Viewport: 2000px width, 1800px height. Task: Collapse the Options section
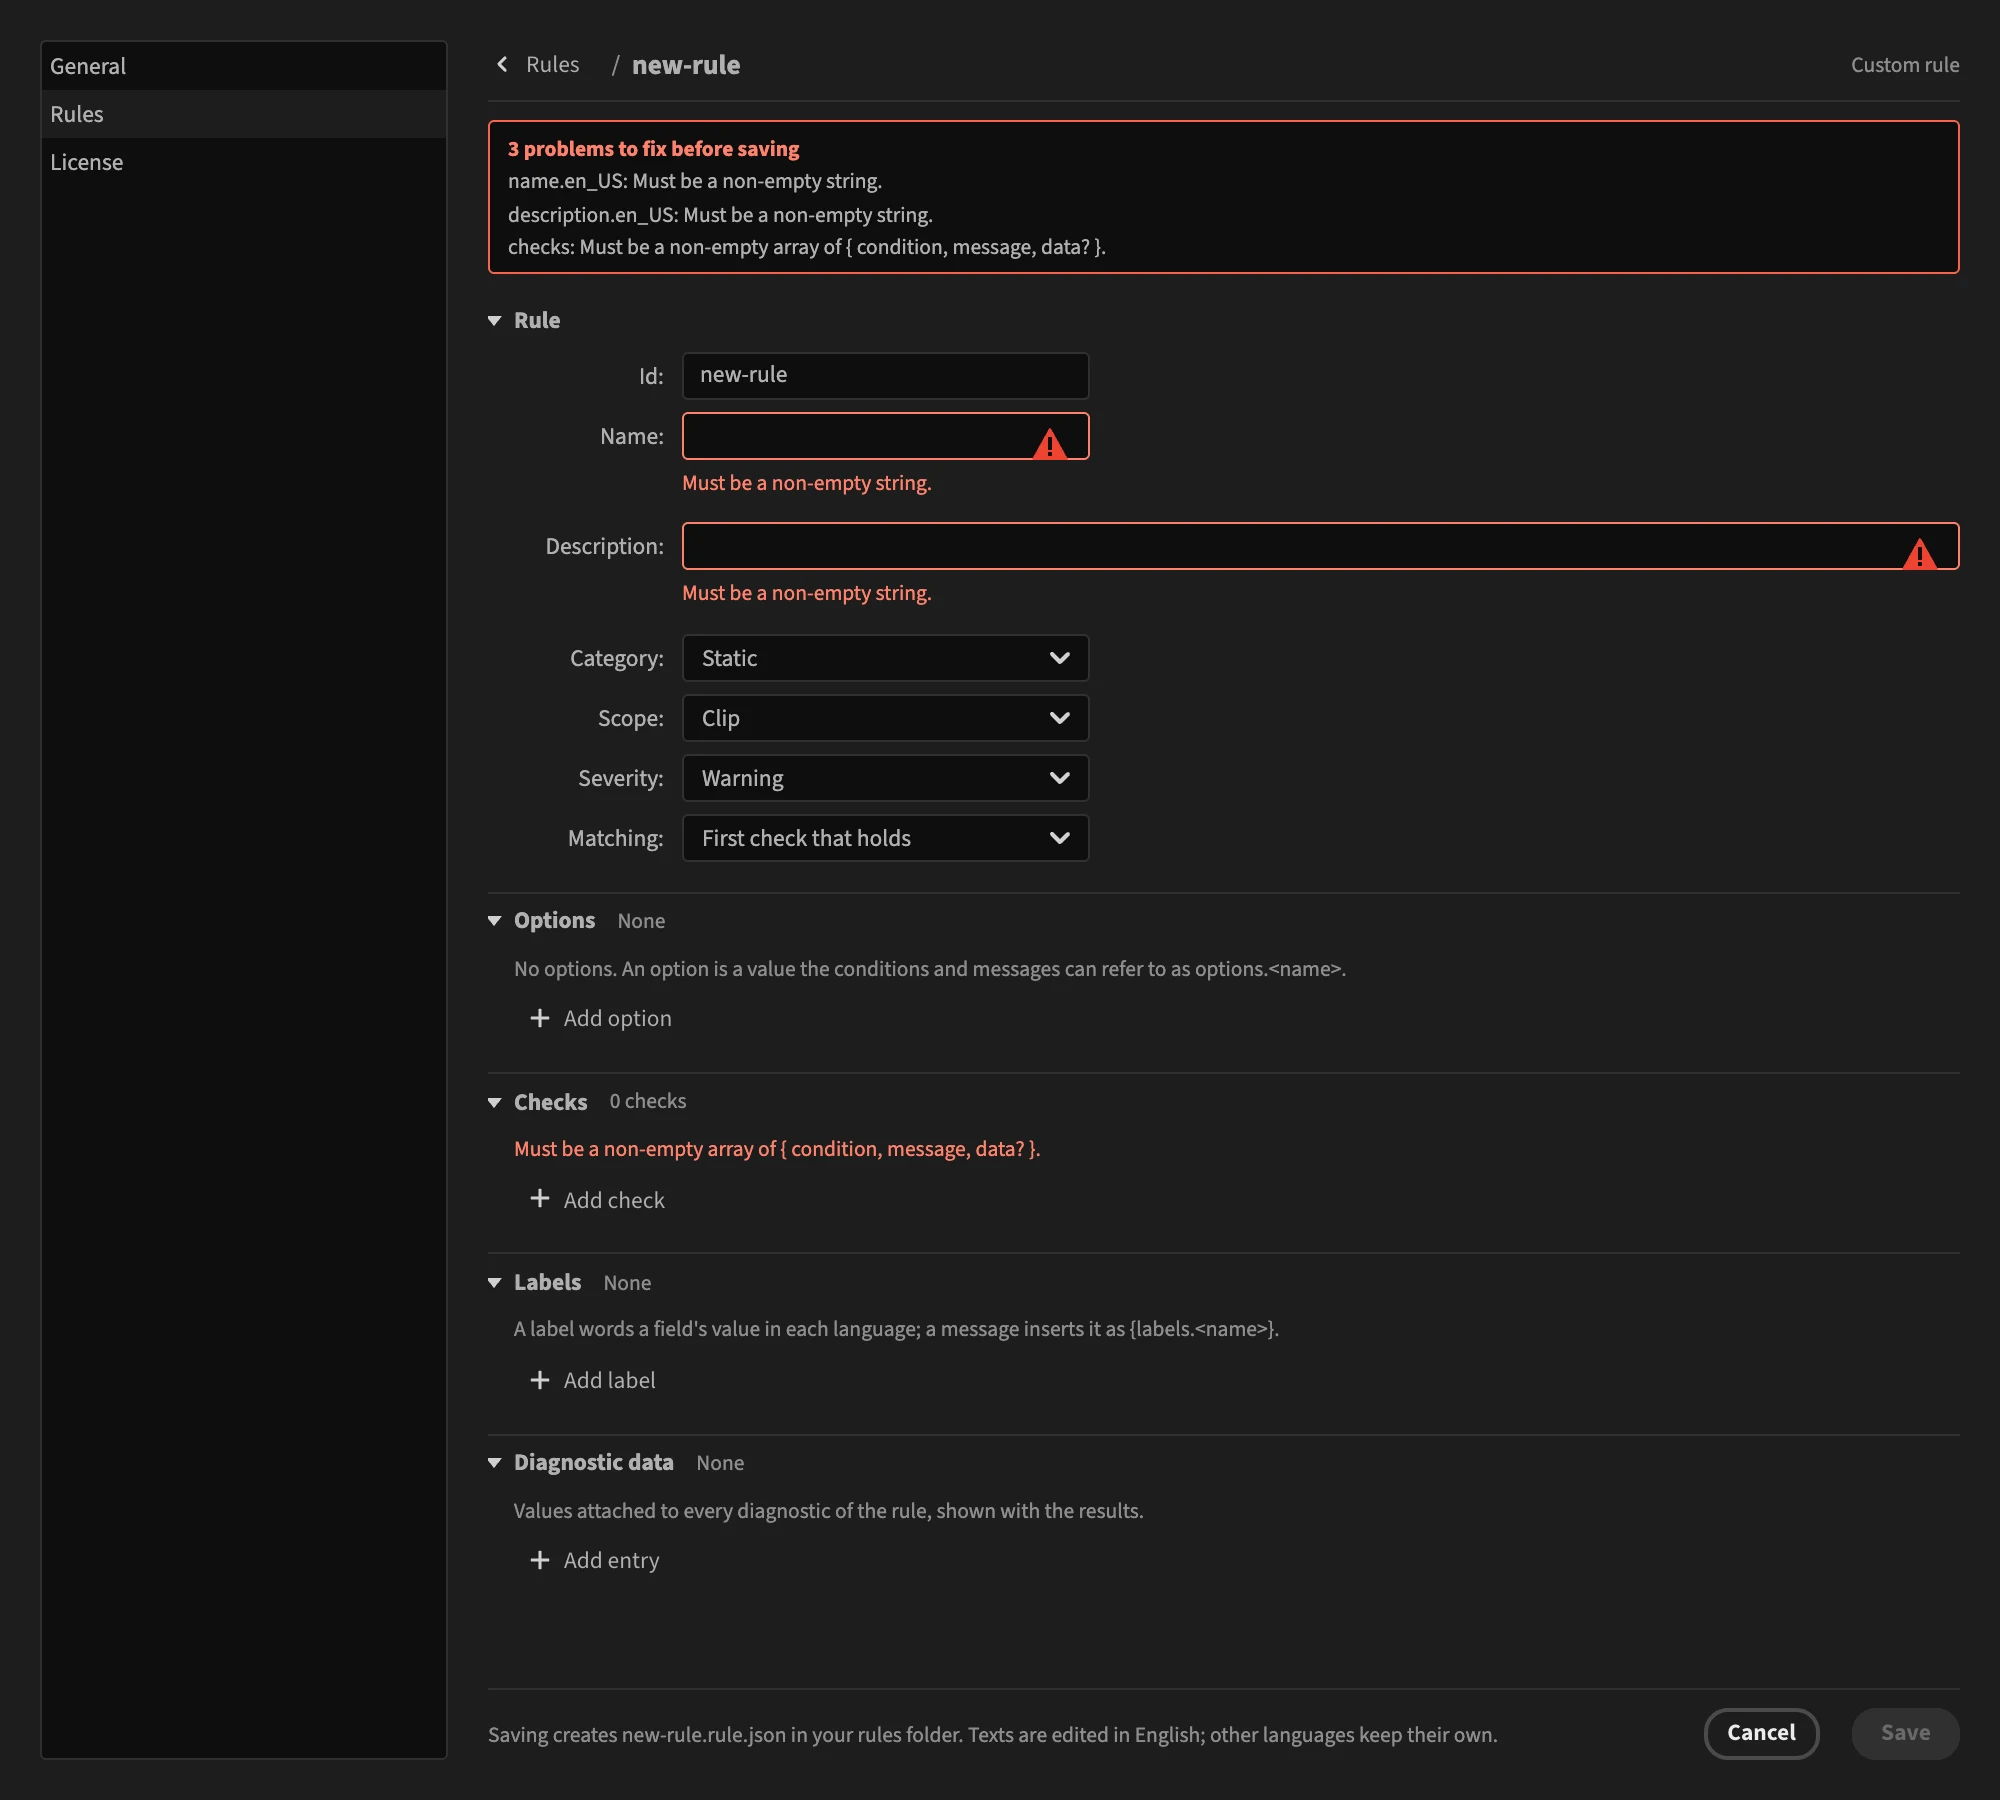click(x=494, y=921)
